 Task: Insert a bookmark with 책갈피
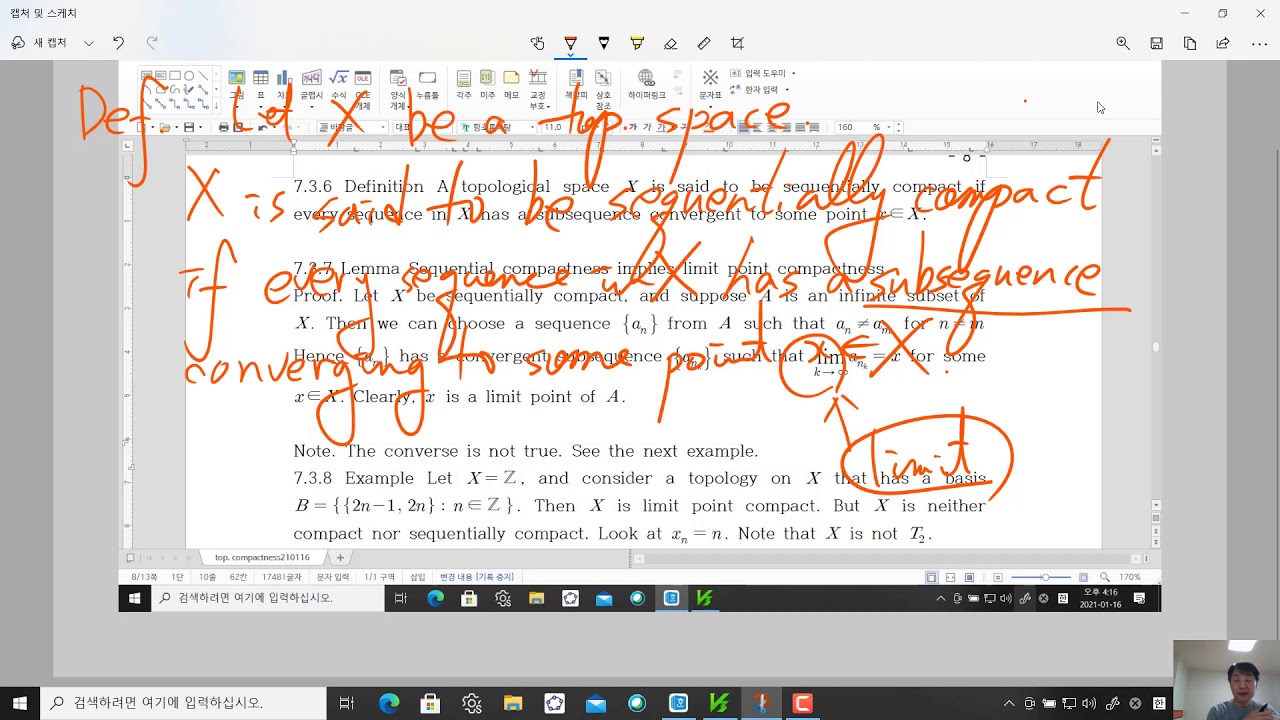tap(576, 86)
